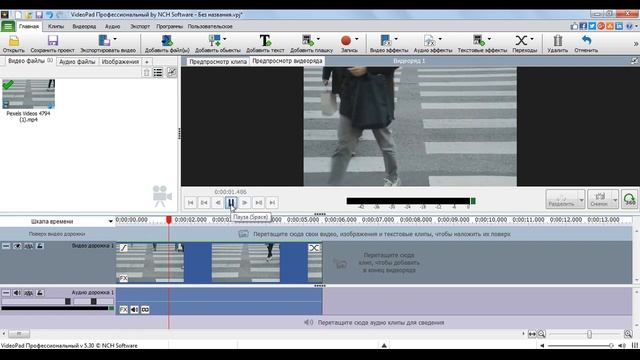The image size is (640, 360).
Task: Click the green application menu button
Action: pos(8,27)
